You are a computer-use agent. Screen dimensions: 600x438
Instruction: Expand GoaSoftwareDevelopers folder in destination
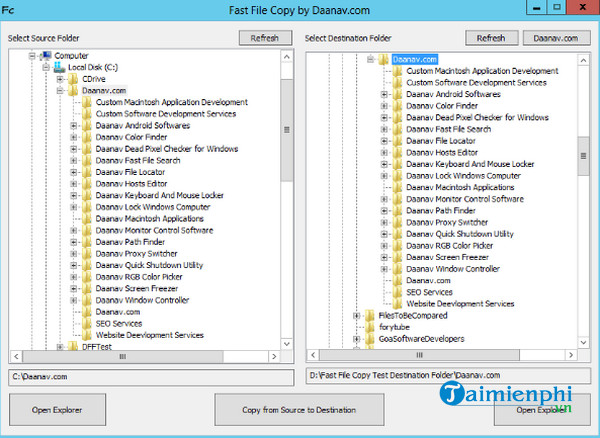pos(356,339)
